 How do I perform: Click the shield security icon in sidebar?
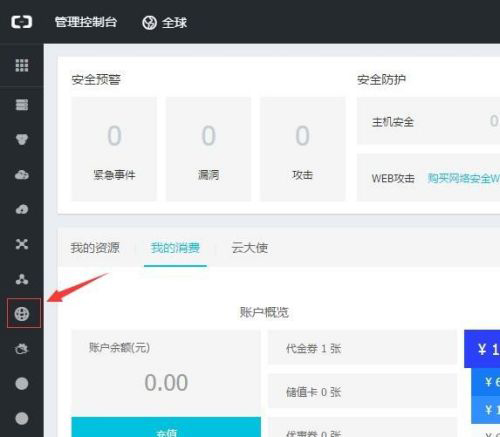[x=22, y=139]
